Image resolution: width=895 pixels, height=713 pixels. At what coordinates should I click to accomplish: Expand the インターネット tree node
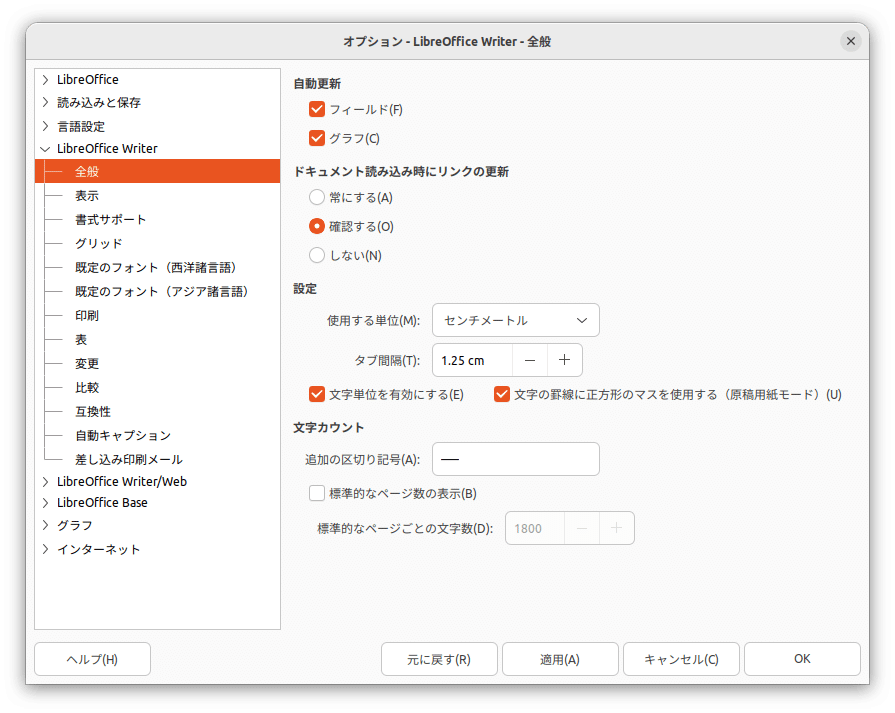point(46,549)
